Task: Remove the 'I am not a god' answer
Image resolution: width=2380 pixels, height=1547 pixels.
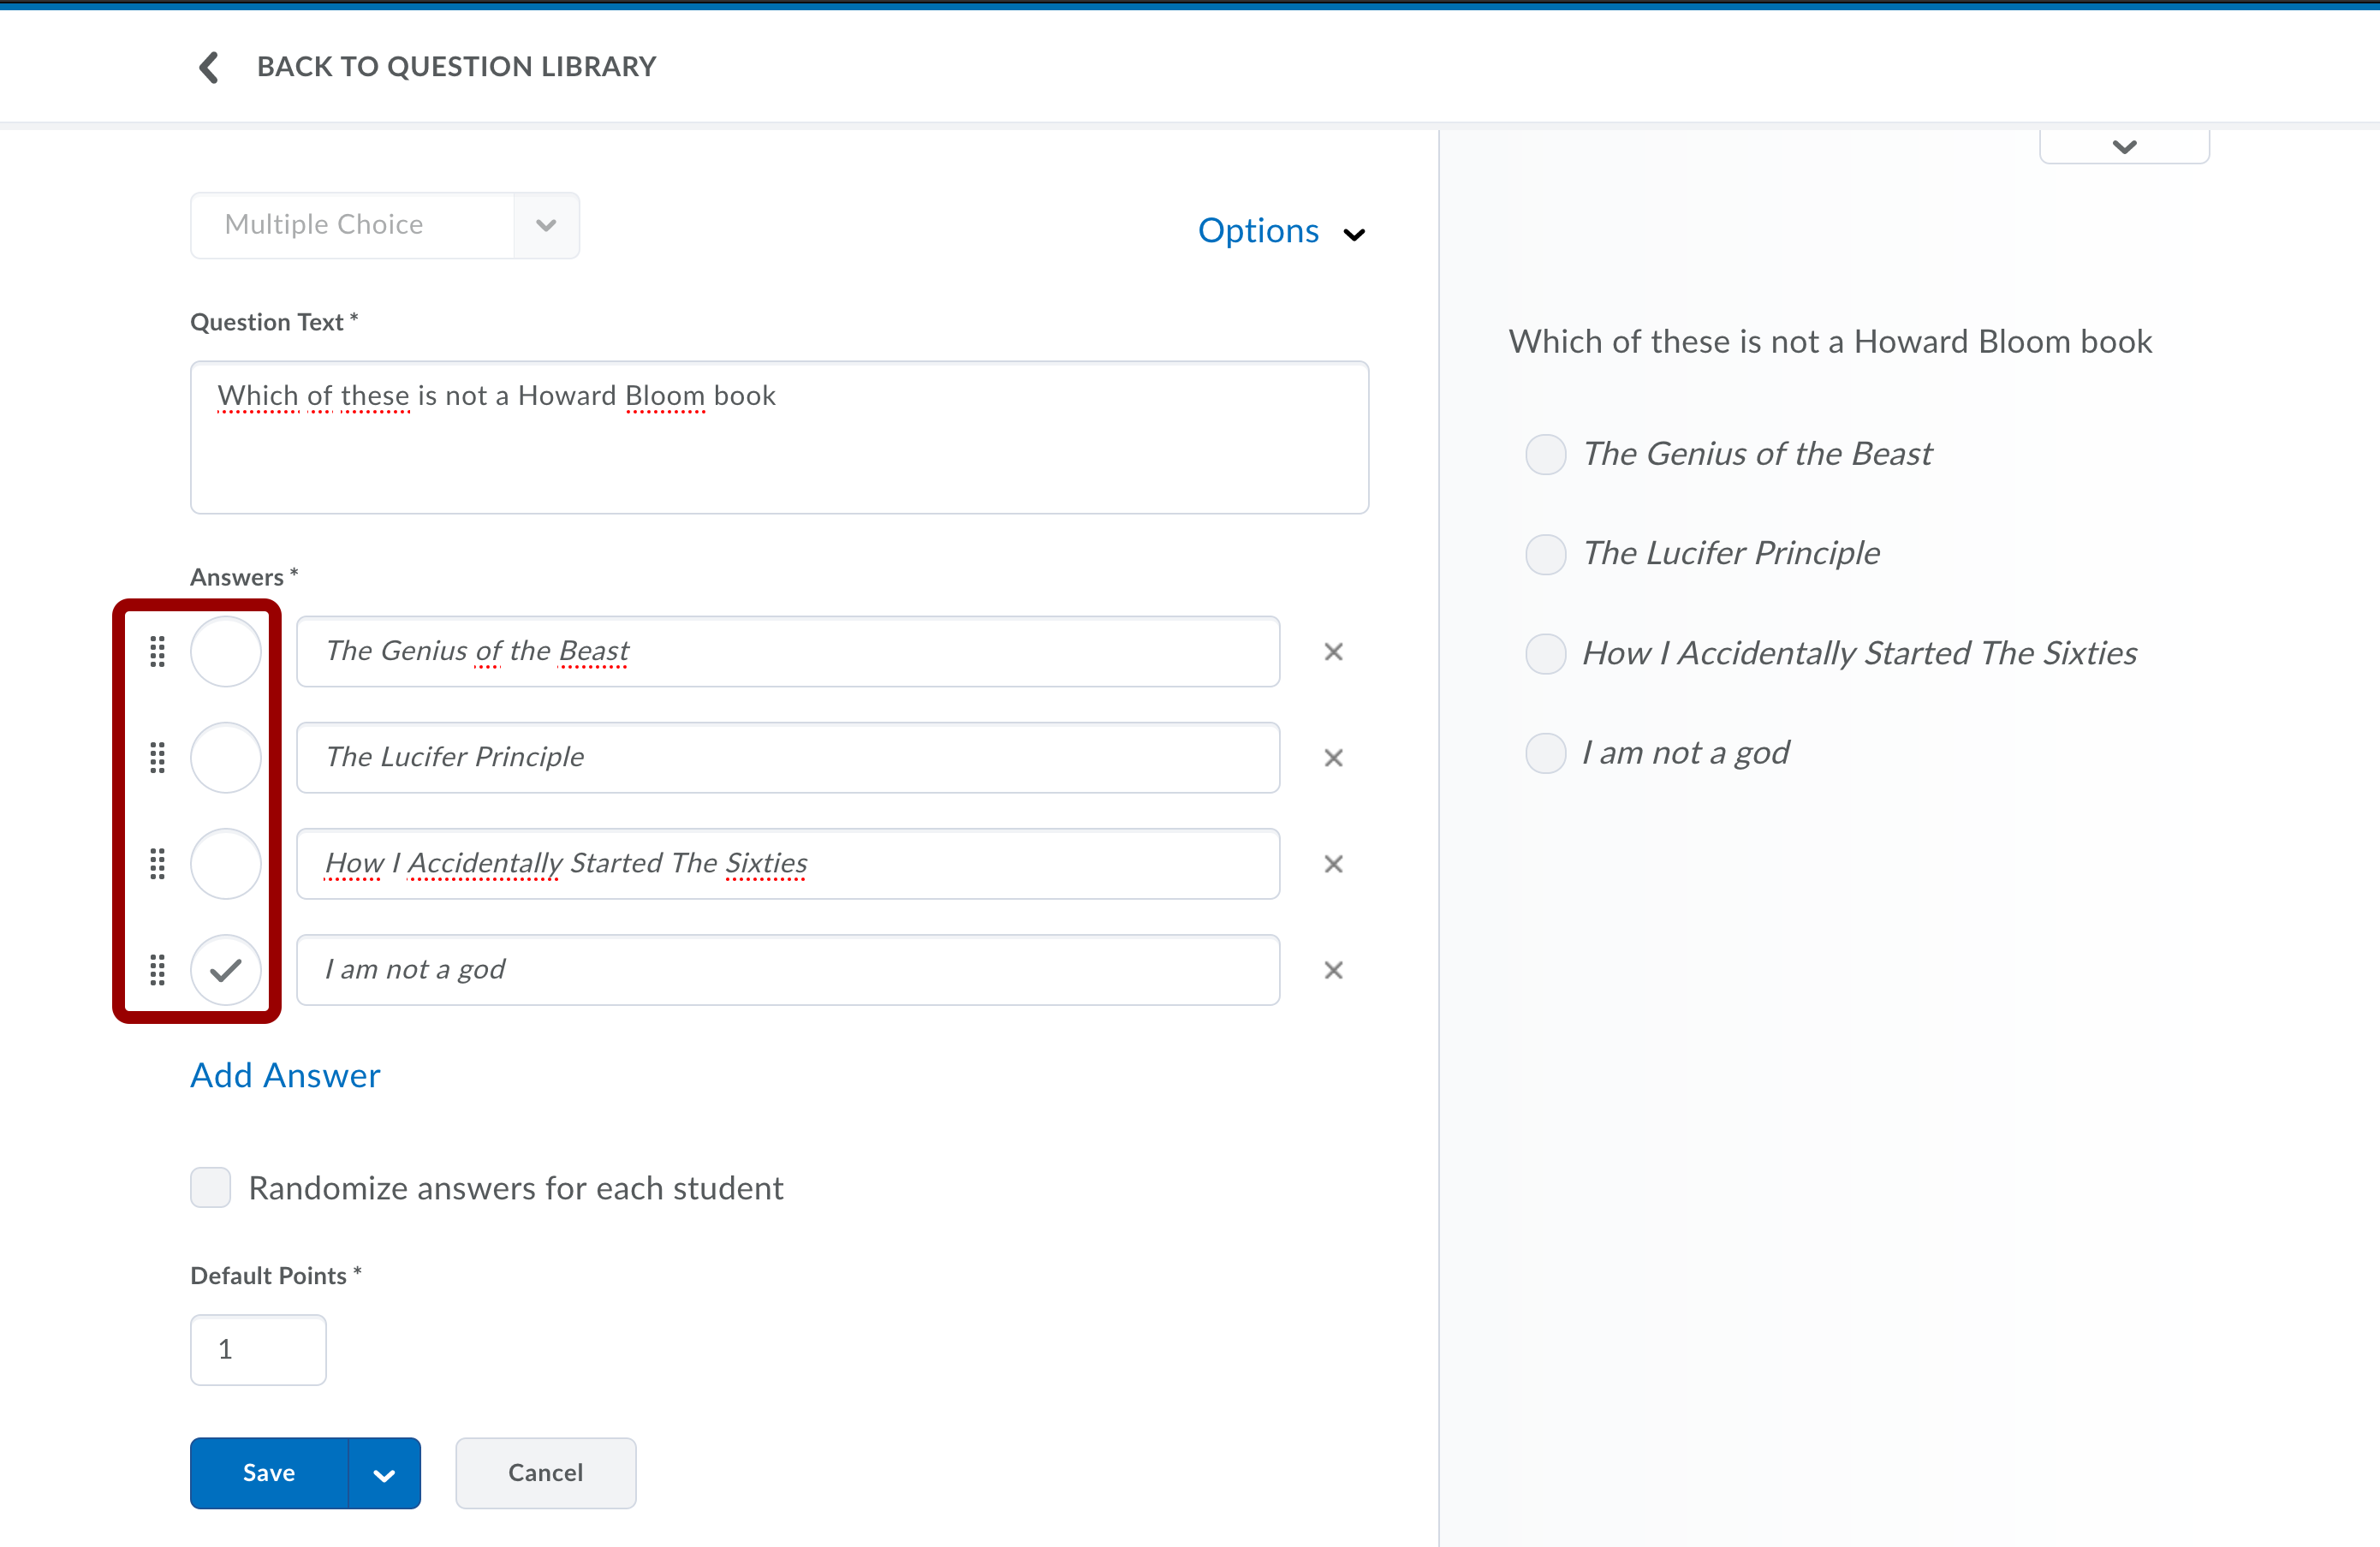Action: pos(1333,970)
